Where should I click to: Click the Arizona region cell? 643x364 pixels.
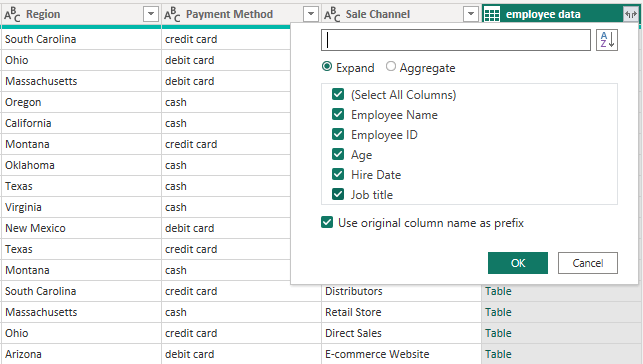point(81,354)
